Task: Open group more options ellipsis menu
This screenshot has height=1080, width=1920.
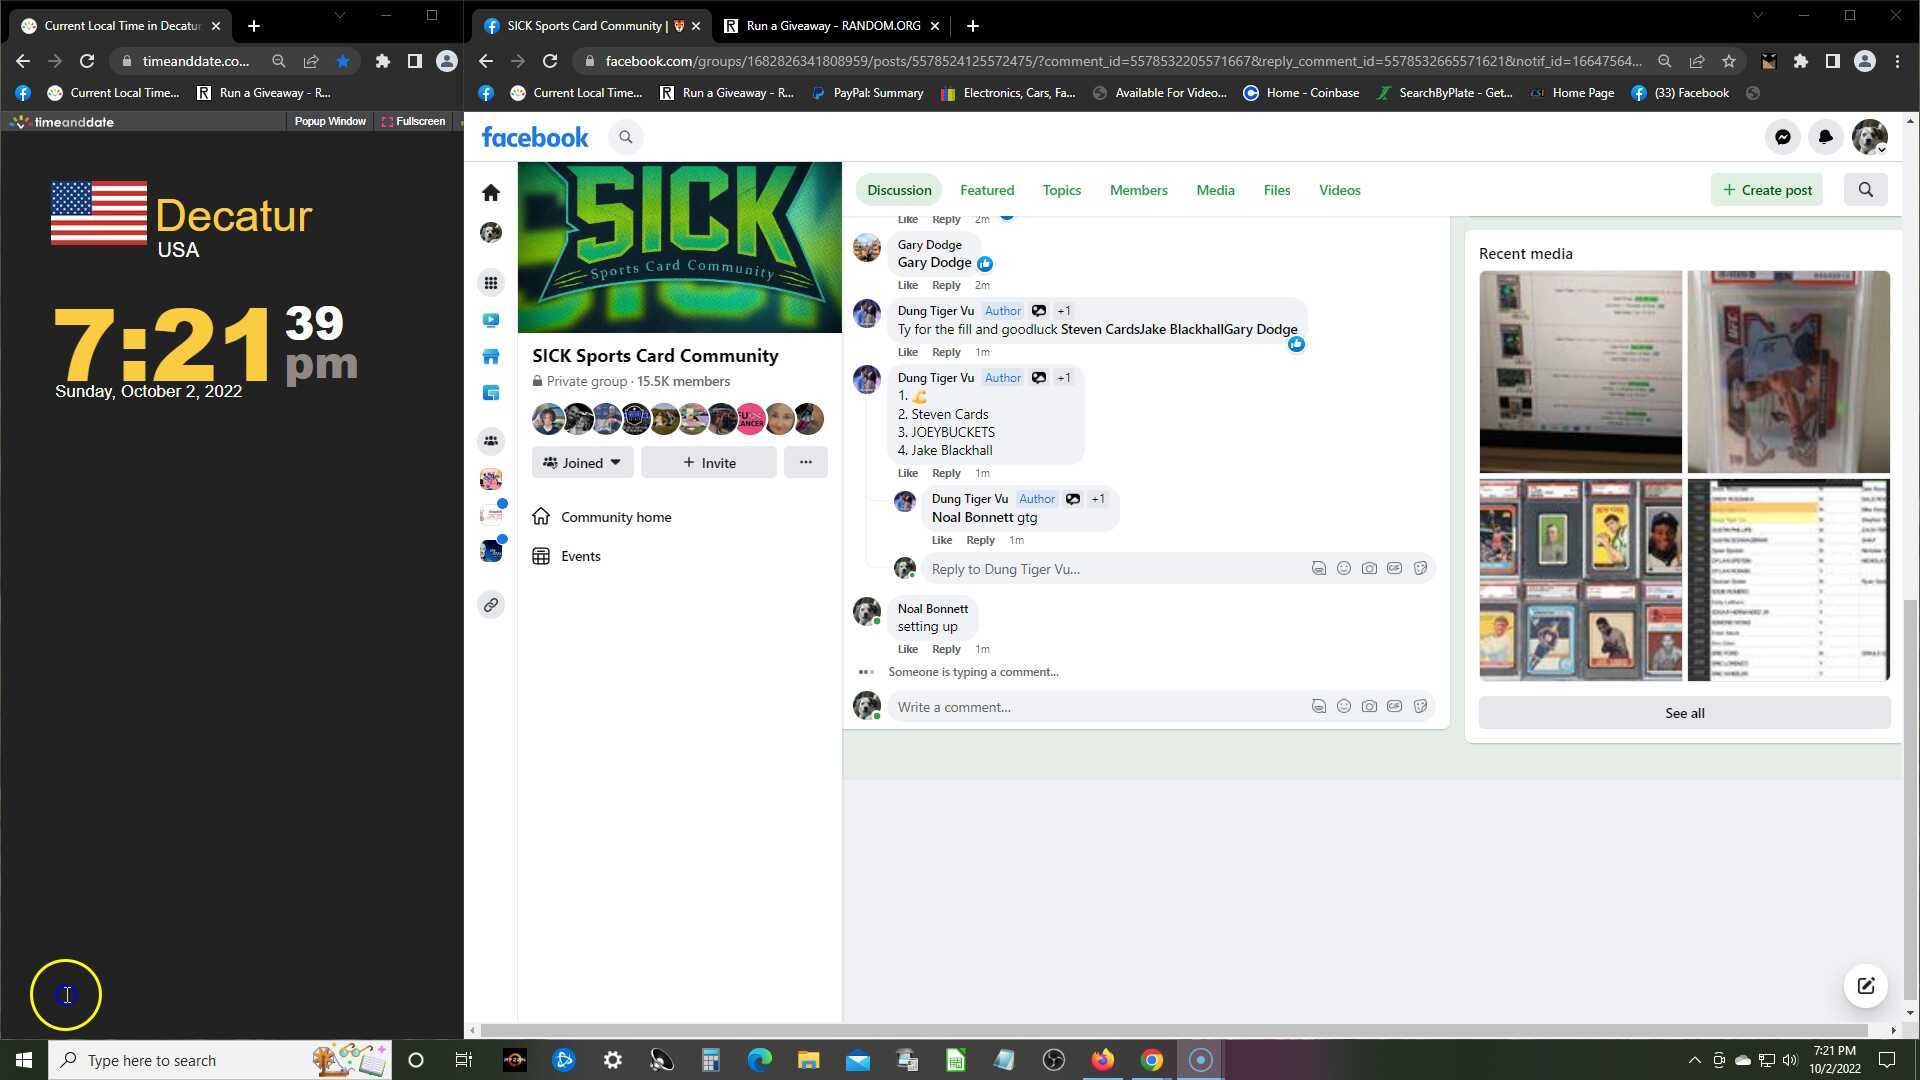Action: (x=805, y=462)
